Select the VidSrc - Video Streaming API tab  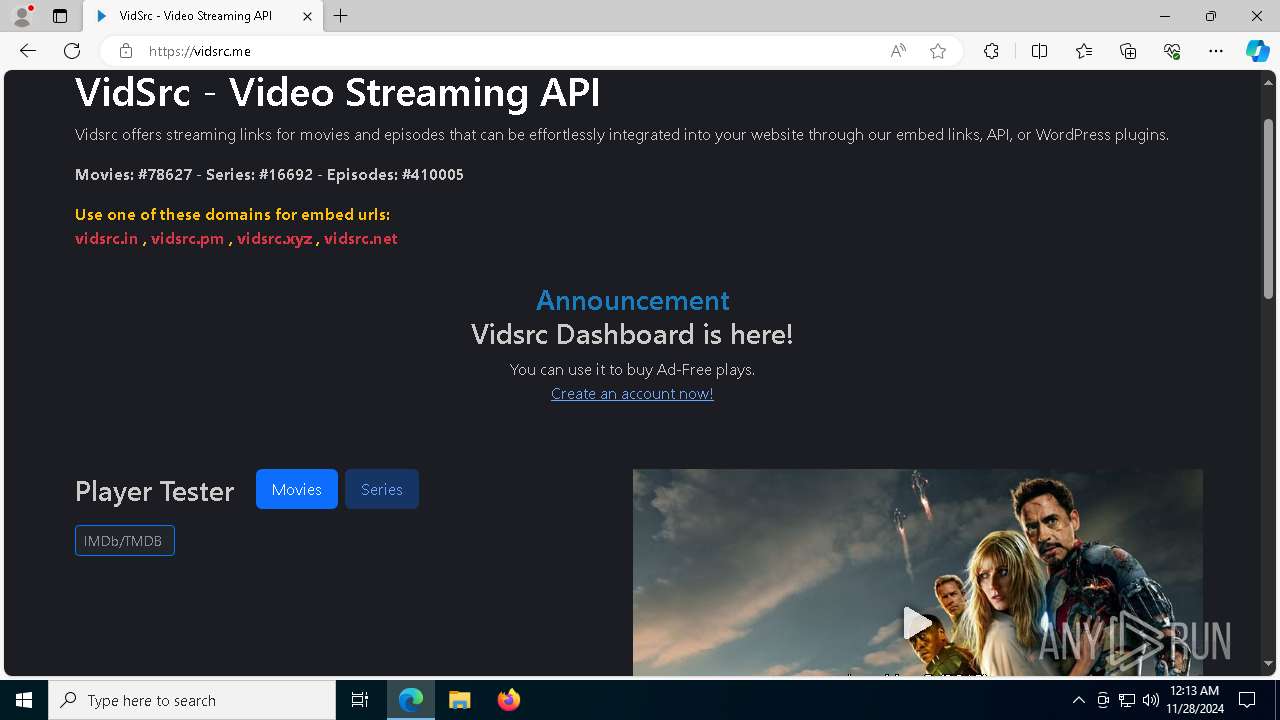(204, 16)
